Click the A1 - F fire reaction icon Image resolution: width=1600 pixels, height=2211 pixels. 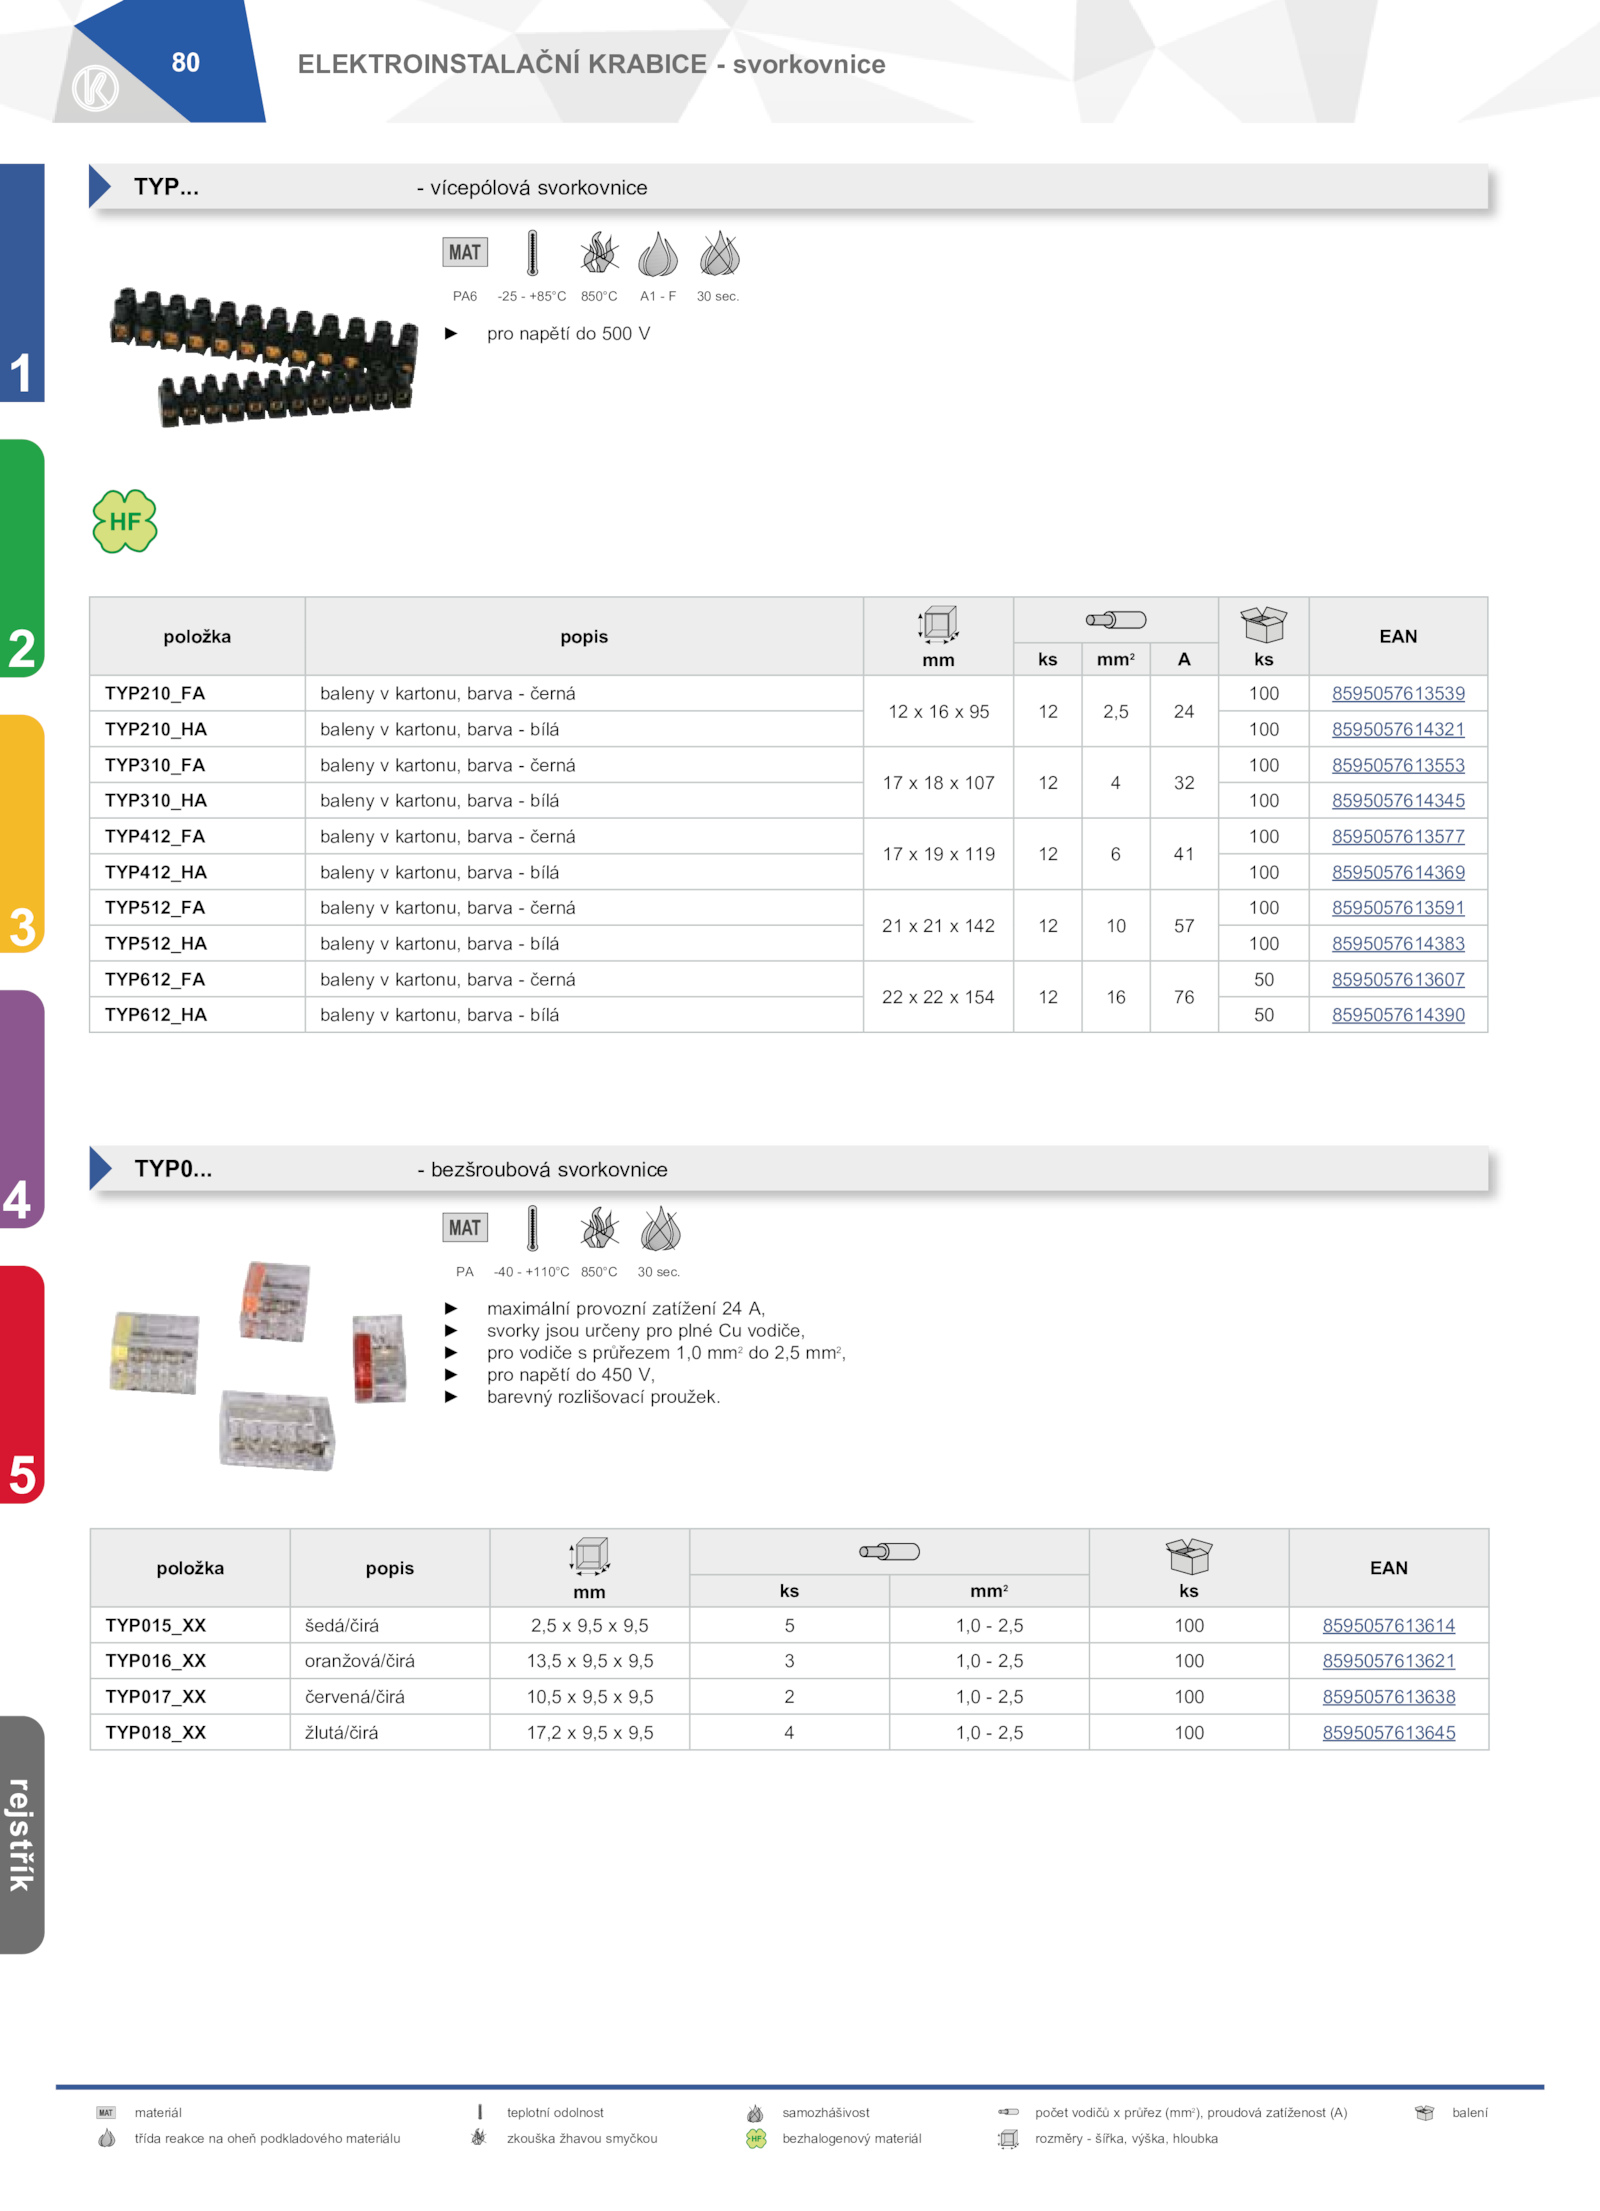point(658,254)
